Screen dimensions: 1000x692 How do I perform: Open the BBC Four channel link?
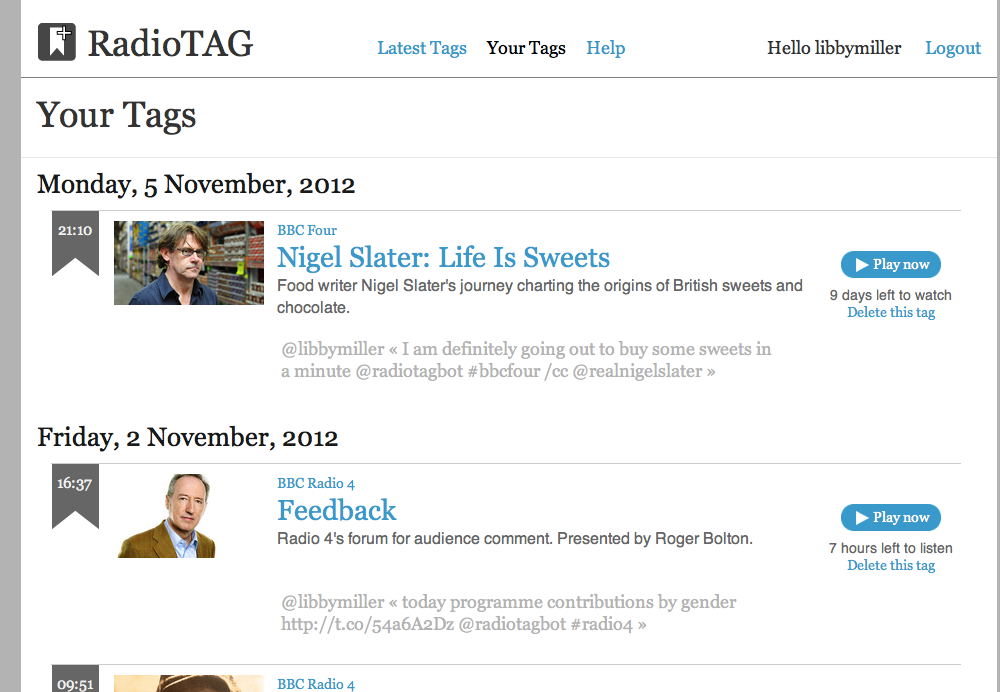tap(306, 230)
